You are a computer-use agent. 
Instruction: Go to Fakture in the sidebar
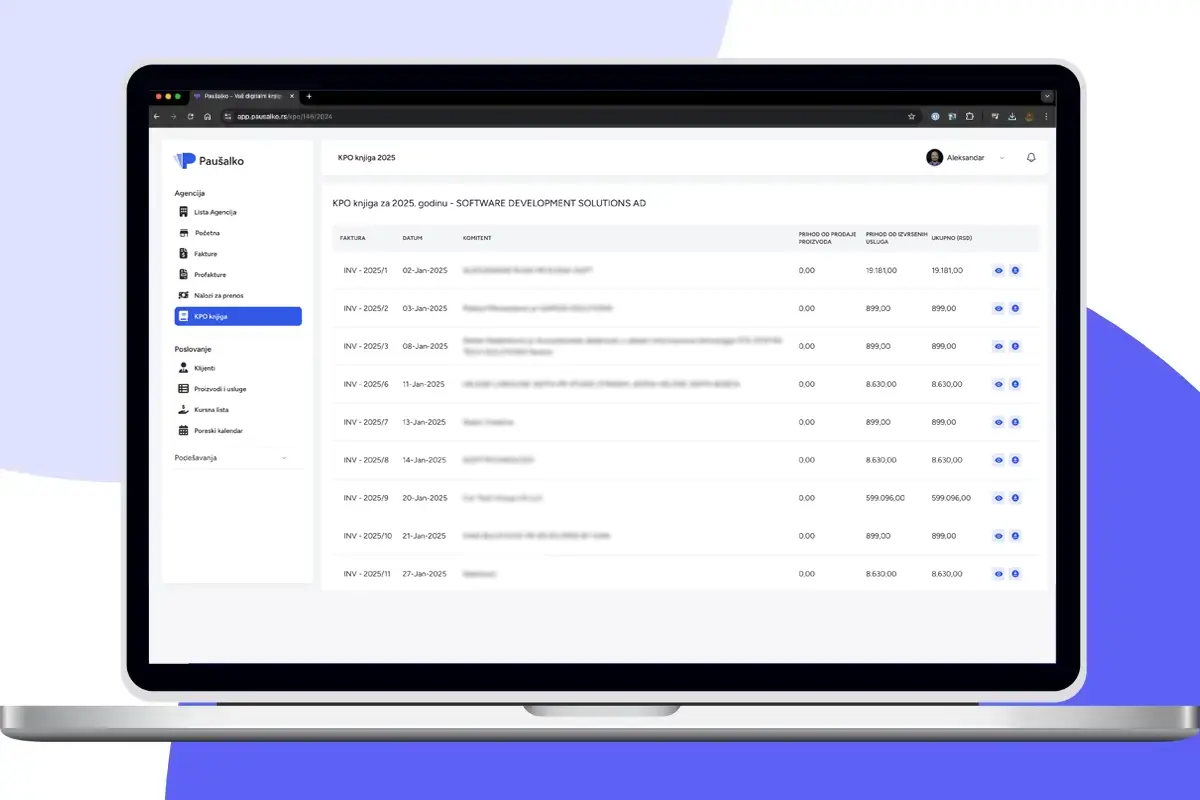coord(205,254)
